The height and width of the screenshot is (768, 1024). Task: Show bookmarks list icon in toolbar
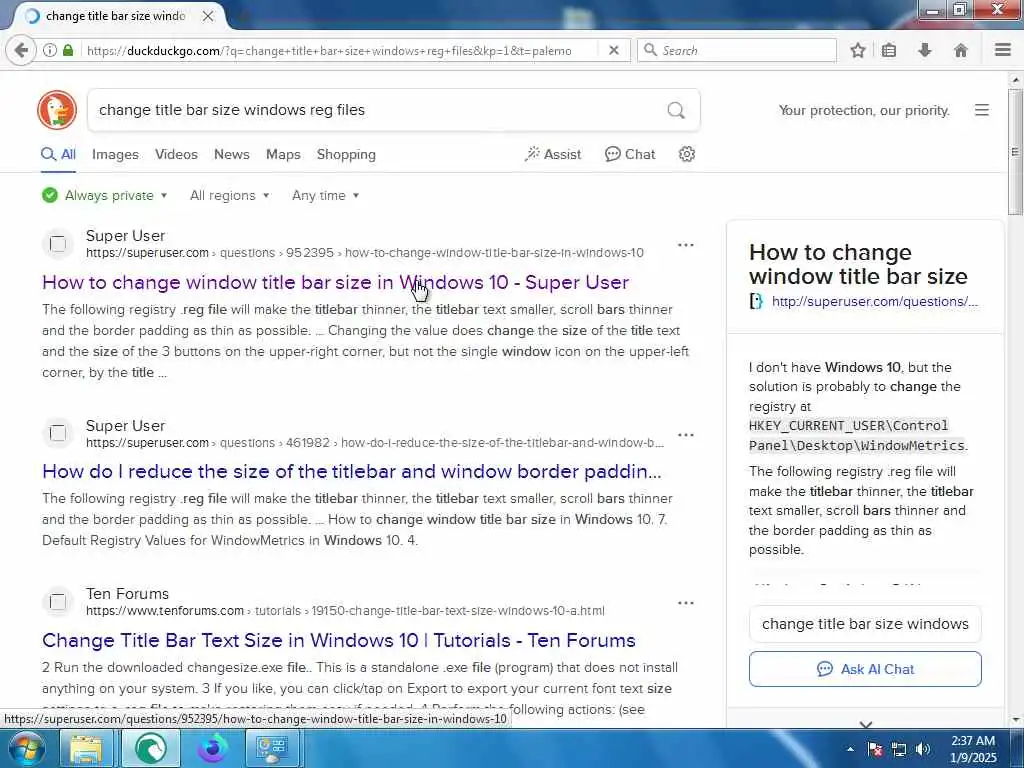(x=889, y=50)
